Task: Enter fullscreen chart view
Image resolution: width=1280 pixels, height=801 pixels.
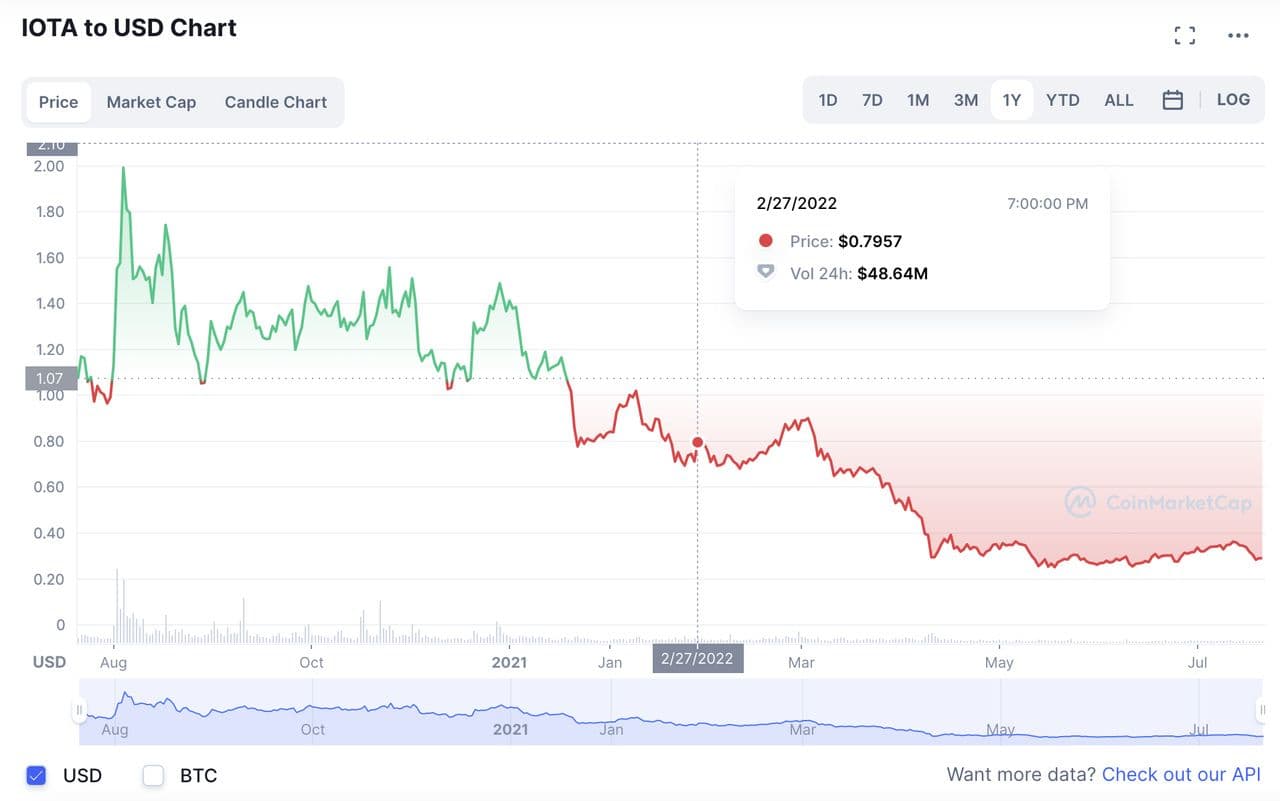Action: [x=1184, y=36]
